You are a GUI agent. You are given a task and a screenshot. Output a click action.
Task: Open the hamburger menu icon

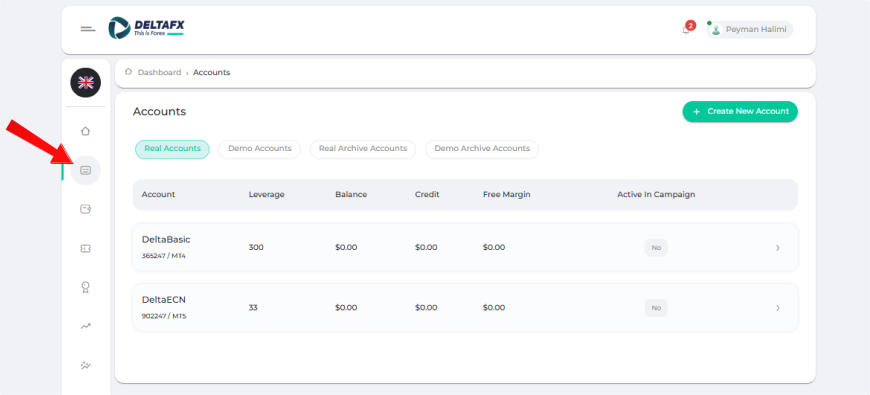coord(88,29)
